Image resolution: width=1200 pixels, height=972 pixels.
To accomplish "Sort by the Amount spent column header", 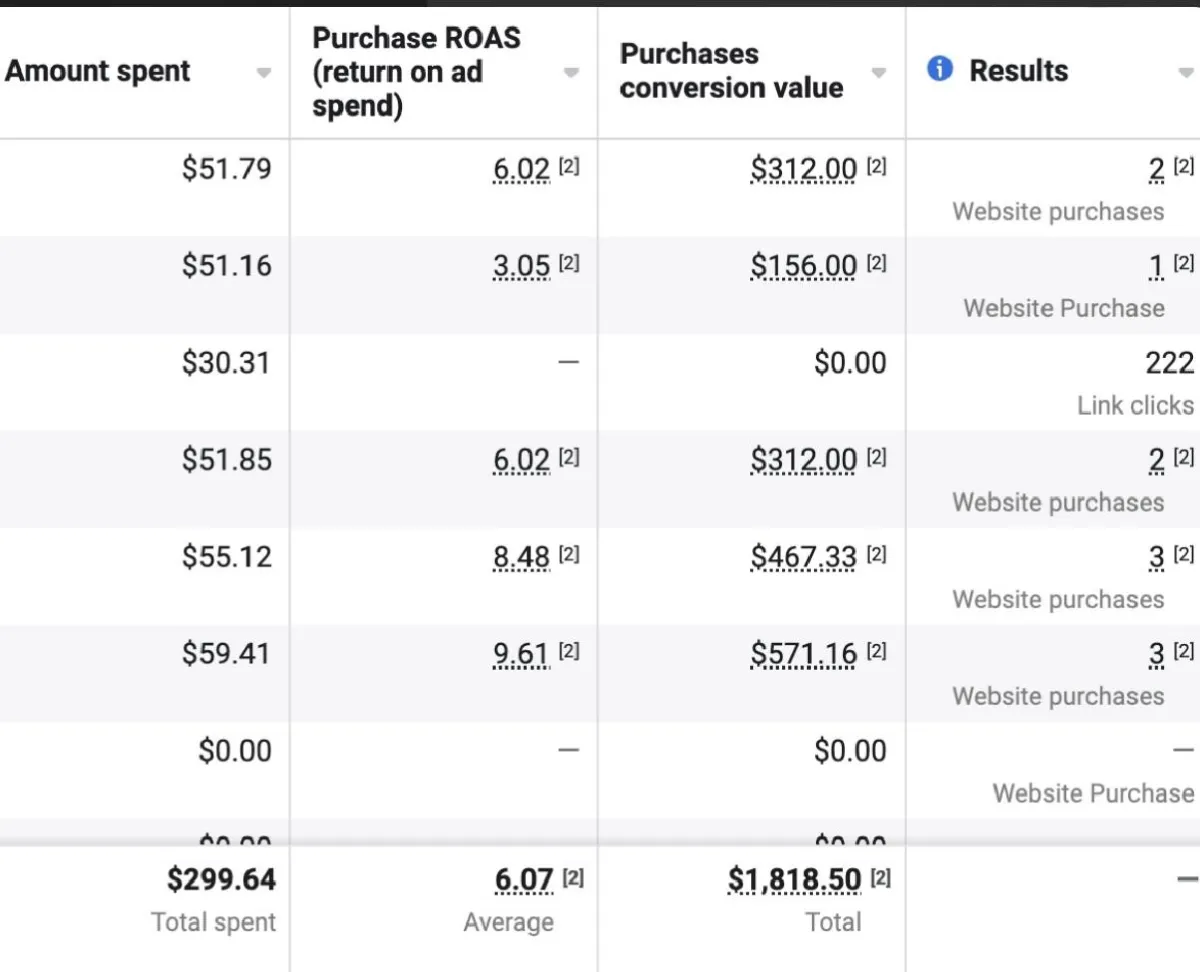I will 97,71.
